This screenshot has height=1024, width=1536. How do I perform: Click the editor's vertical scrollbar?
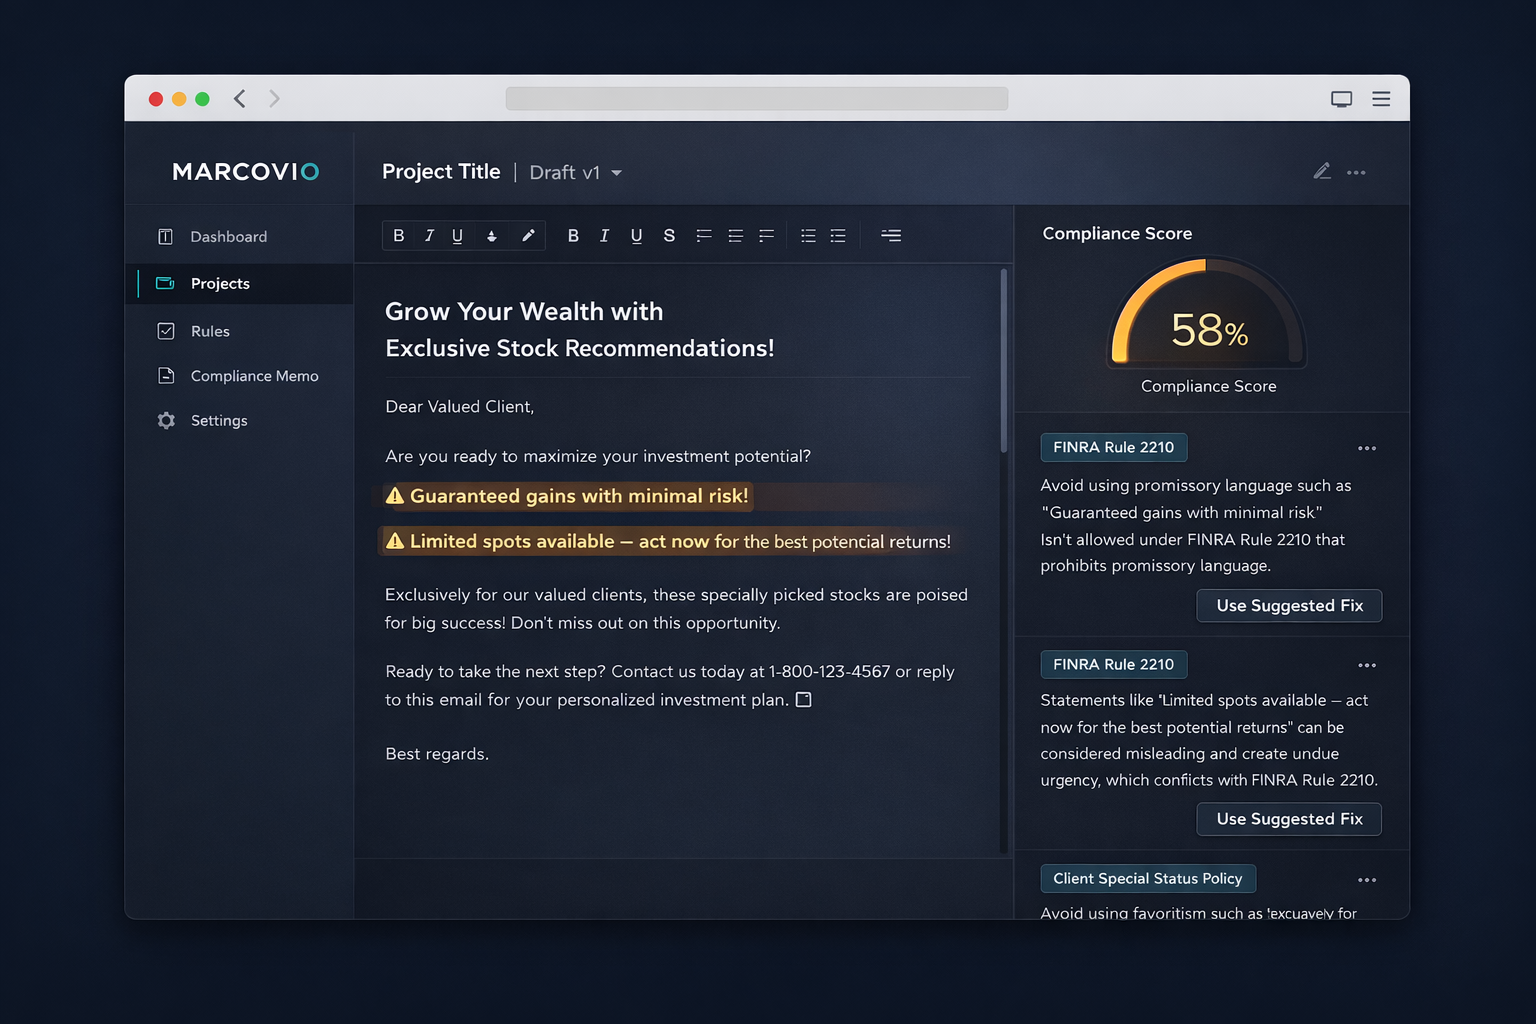(x=1004, y=362)
